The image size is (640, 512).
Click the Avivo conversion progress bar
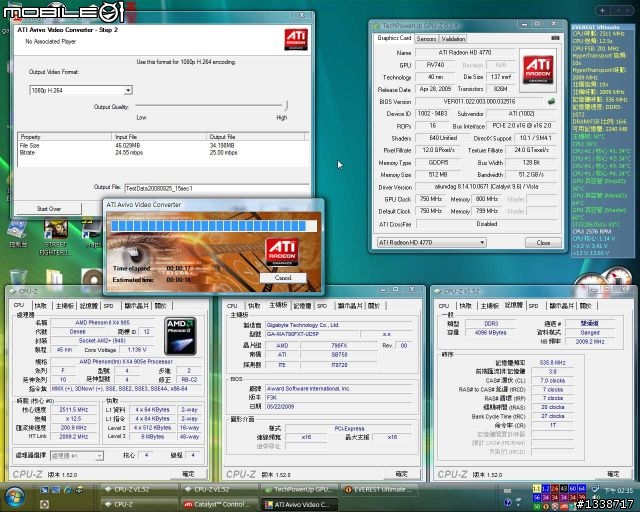tap(213, 226)
